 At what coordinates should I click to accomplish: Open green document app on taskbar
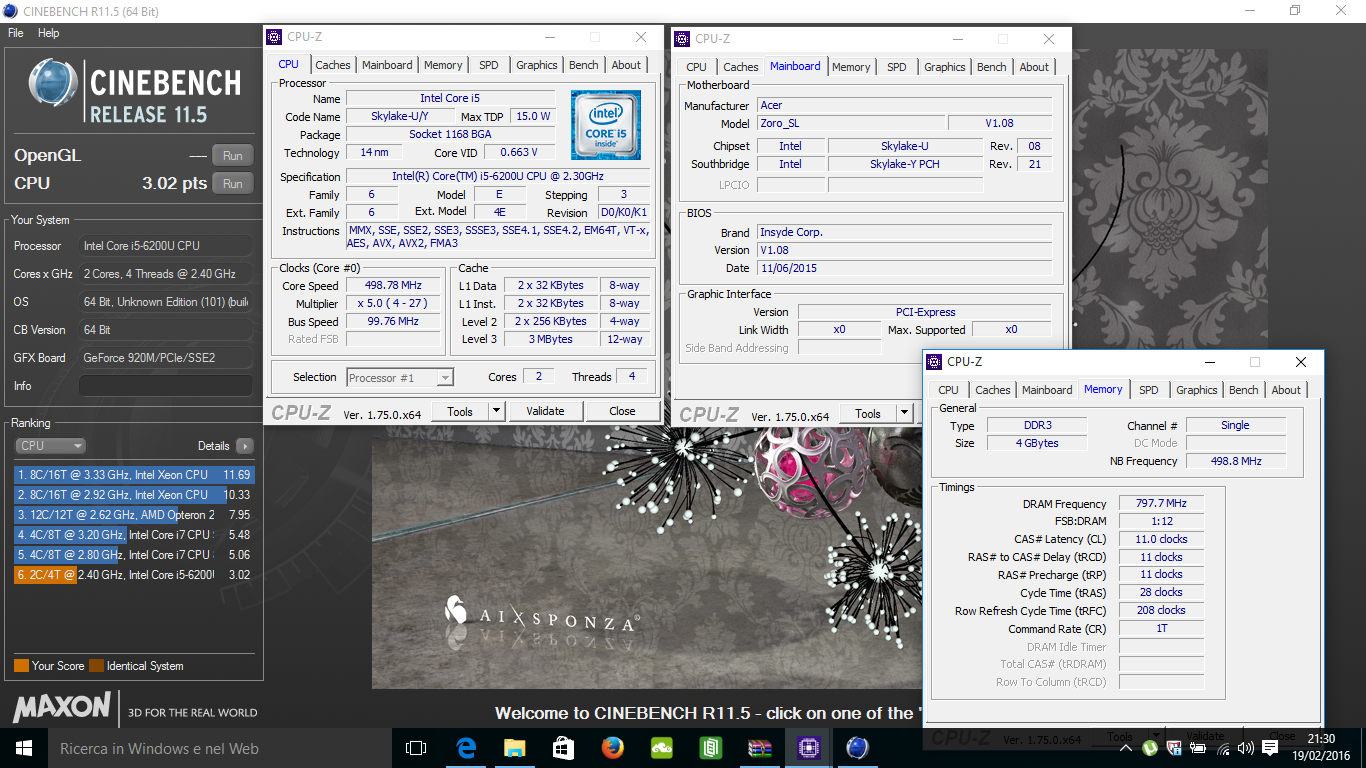(710, 748)
